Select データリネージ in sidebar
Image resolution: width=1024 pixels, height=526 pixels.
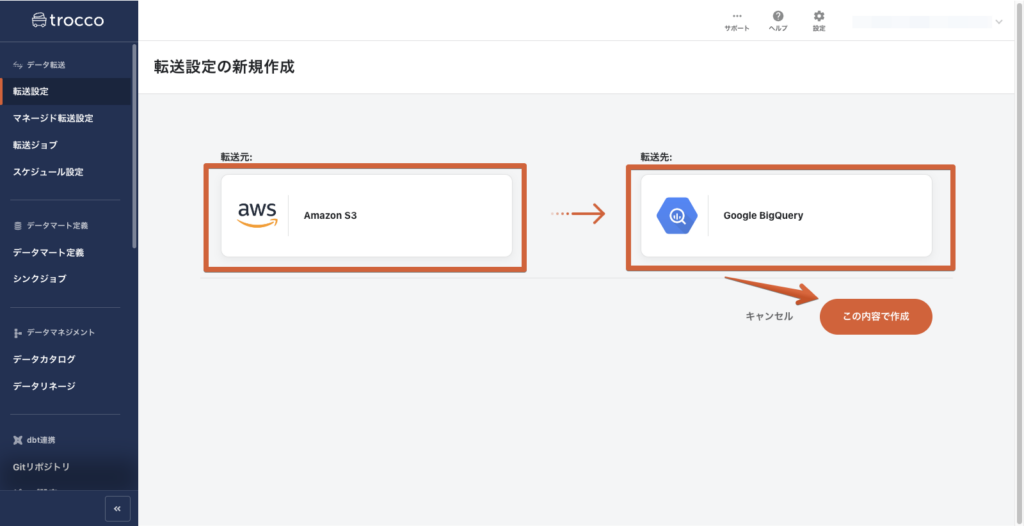tap(44, 386)
